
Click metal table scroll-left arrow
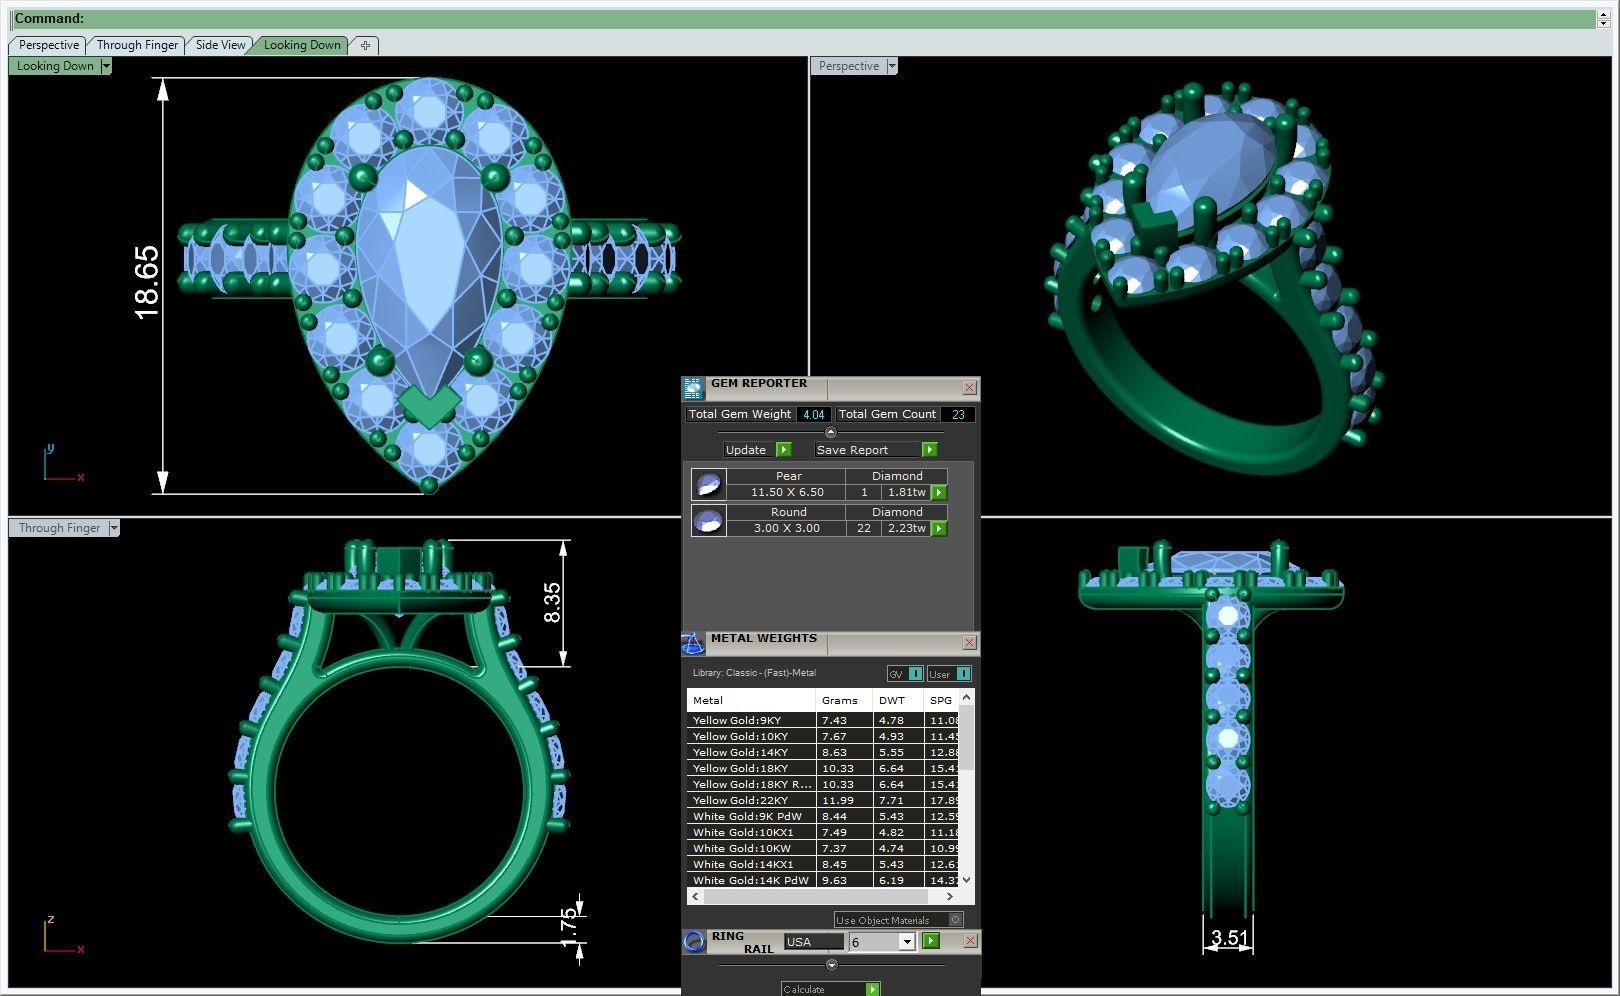695,897
